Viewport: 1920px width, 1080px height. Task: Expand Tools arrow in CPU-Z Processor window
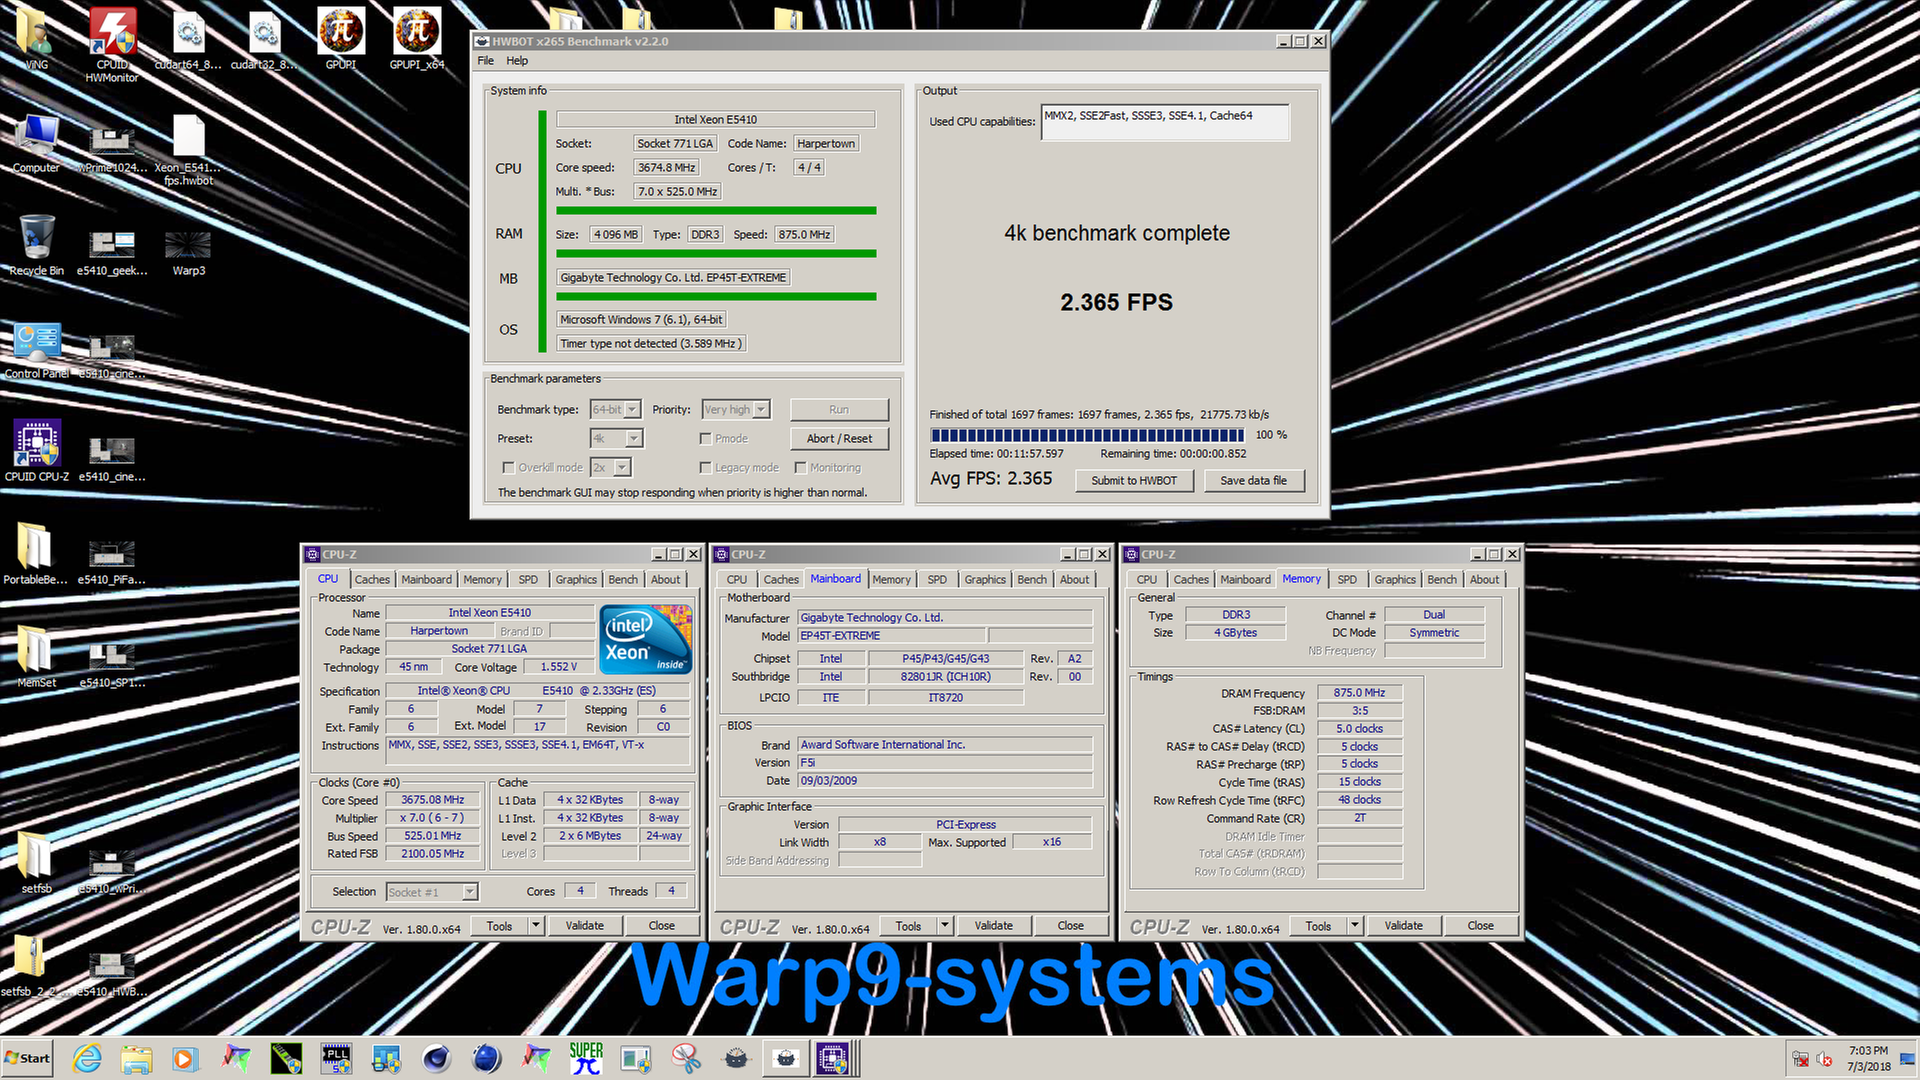tap(535, 926)
